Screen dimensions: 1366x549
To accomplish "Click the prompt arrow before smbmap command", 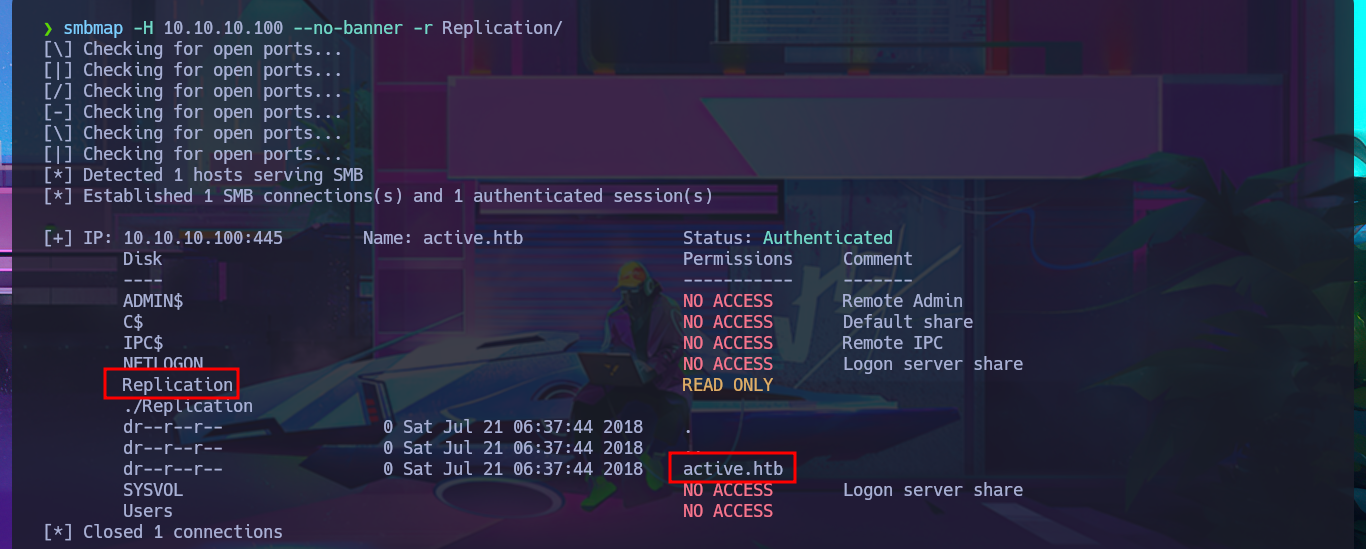I will tap(48, 28).
